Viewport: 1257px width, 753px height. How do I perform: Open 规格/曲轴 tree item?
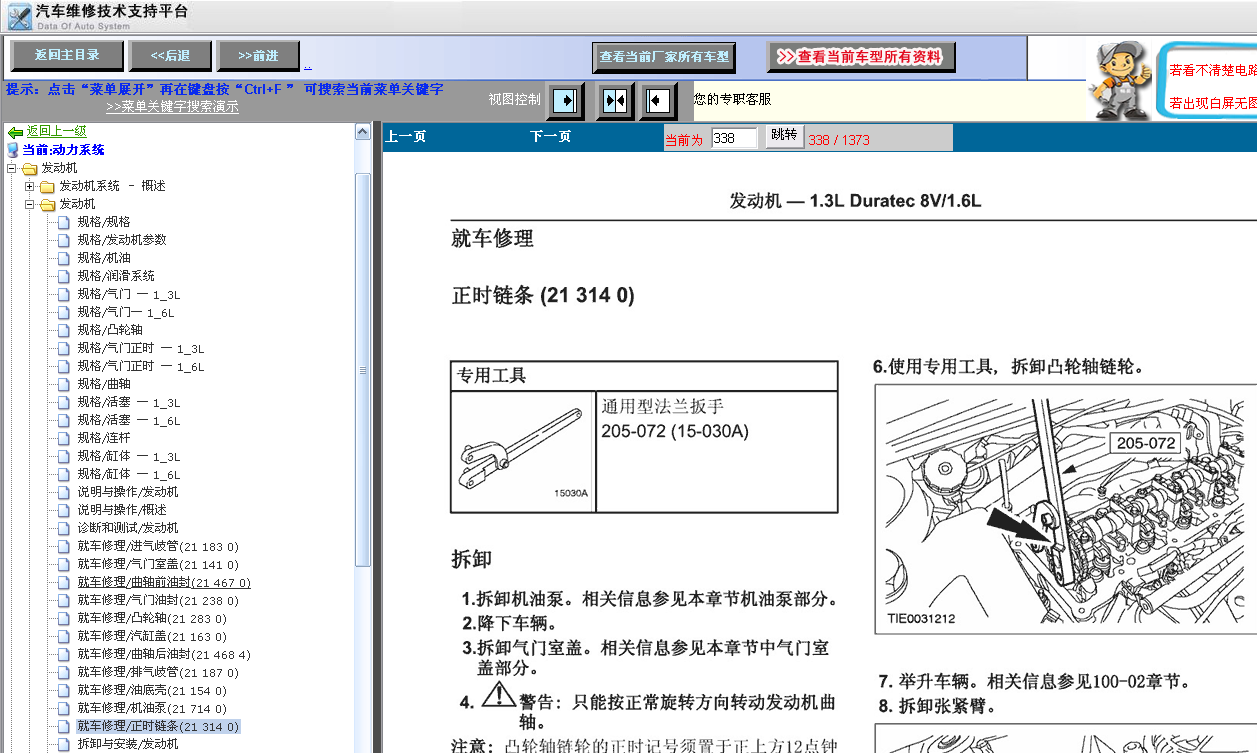(104, 384)
